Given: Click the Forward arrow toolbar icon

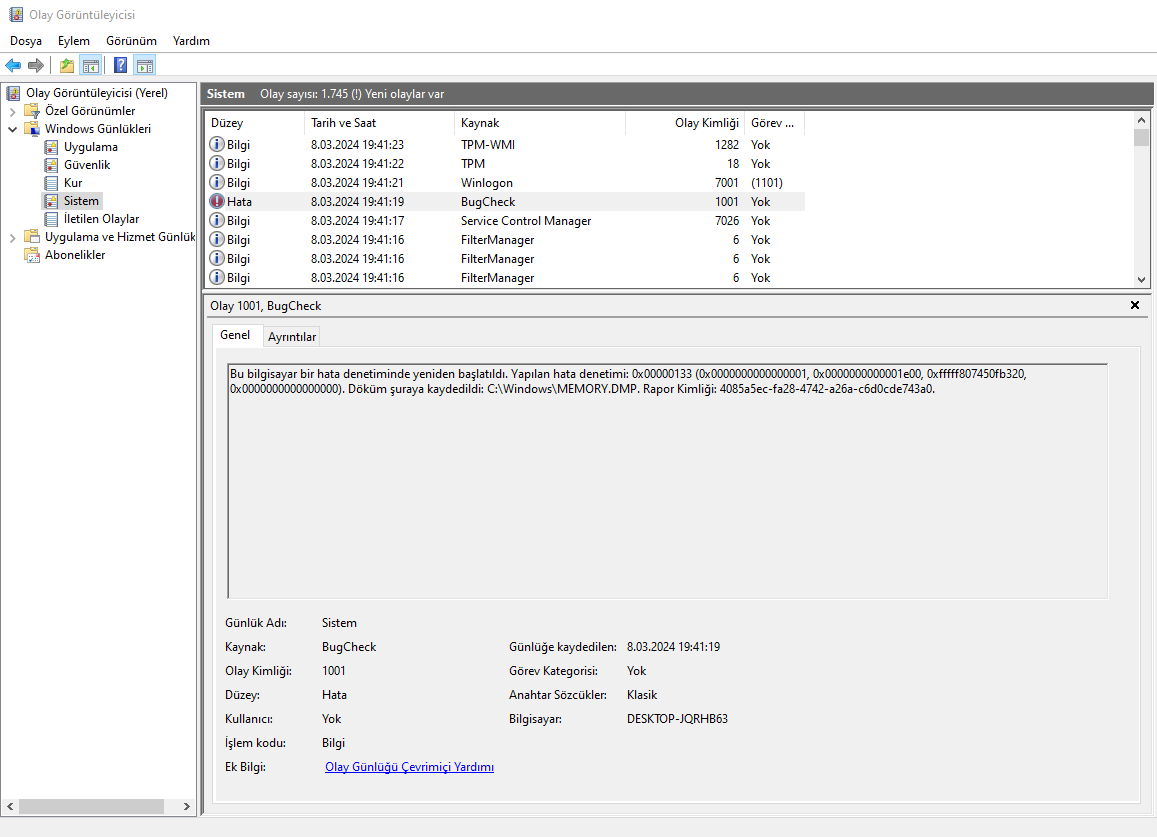Looking at the screenshot, I should pyautogui.click(x=35, y=66).
